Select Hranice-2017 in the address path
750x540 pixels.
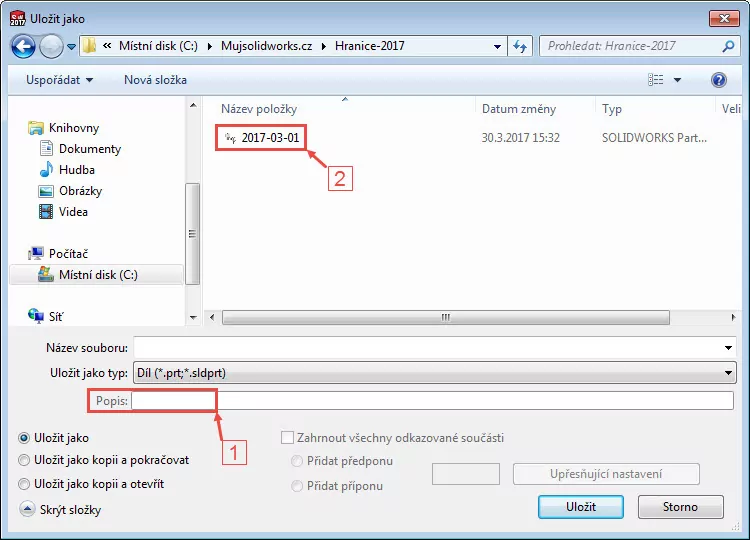pos(369,46)
